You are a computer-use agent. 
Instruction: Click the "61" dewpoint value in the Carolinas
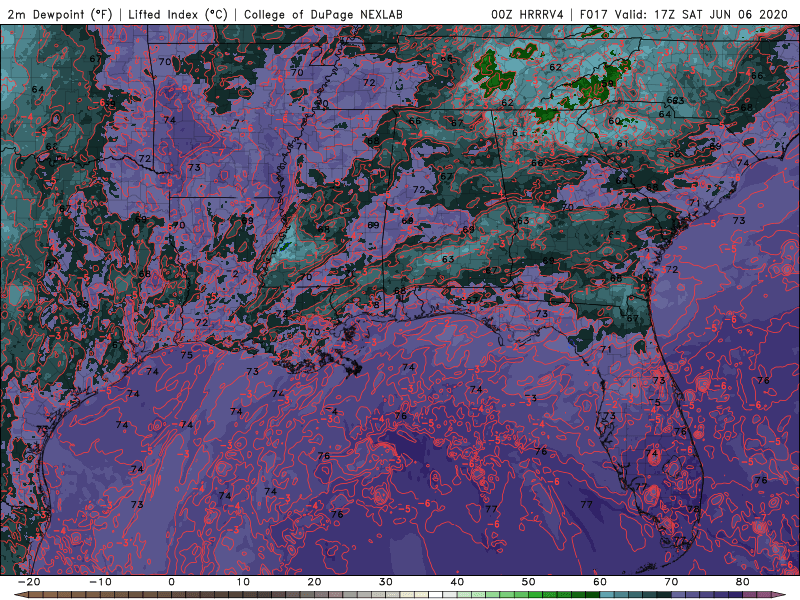(622, 143)
